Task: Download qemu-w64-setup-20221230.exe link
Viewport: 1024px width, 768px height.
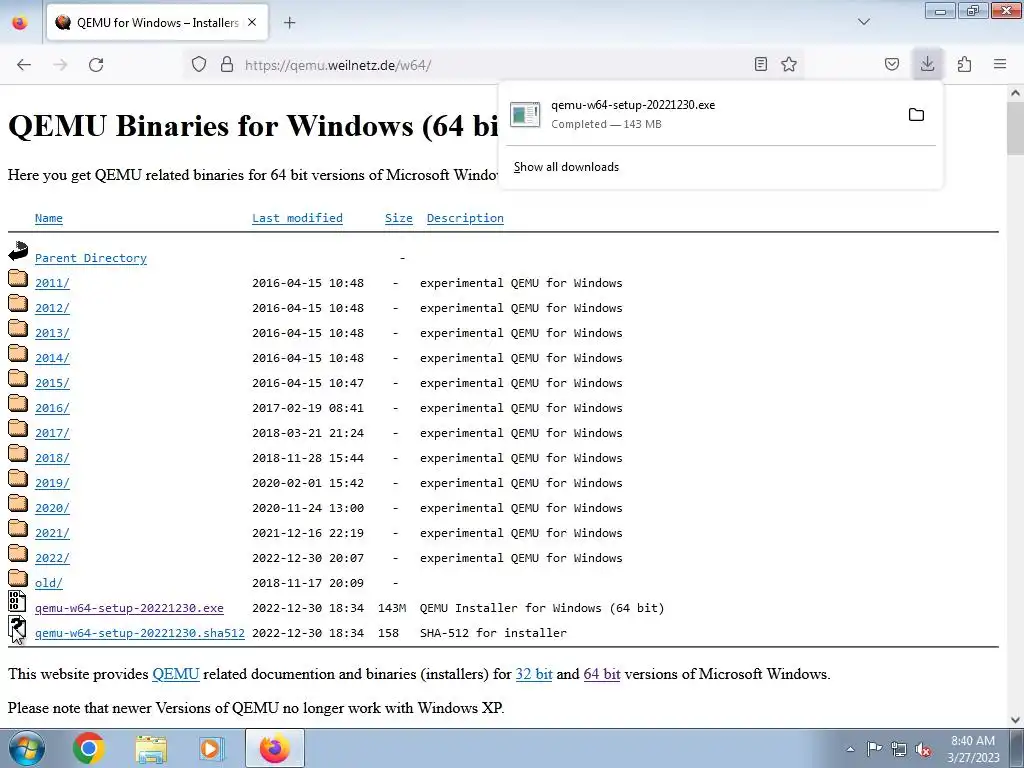Action: click(129, 608)
